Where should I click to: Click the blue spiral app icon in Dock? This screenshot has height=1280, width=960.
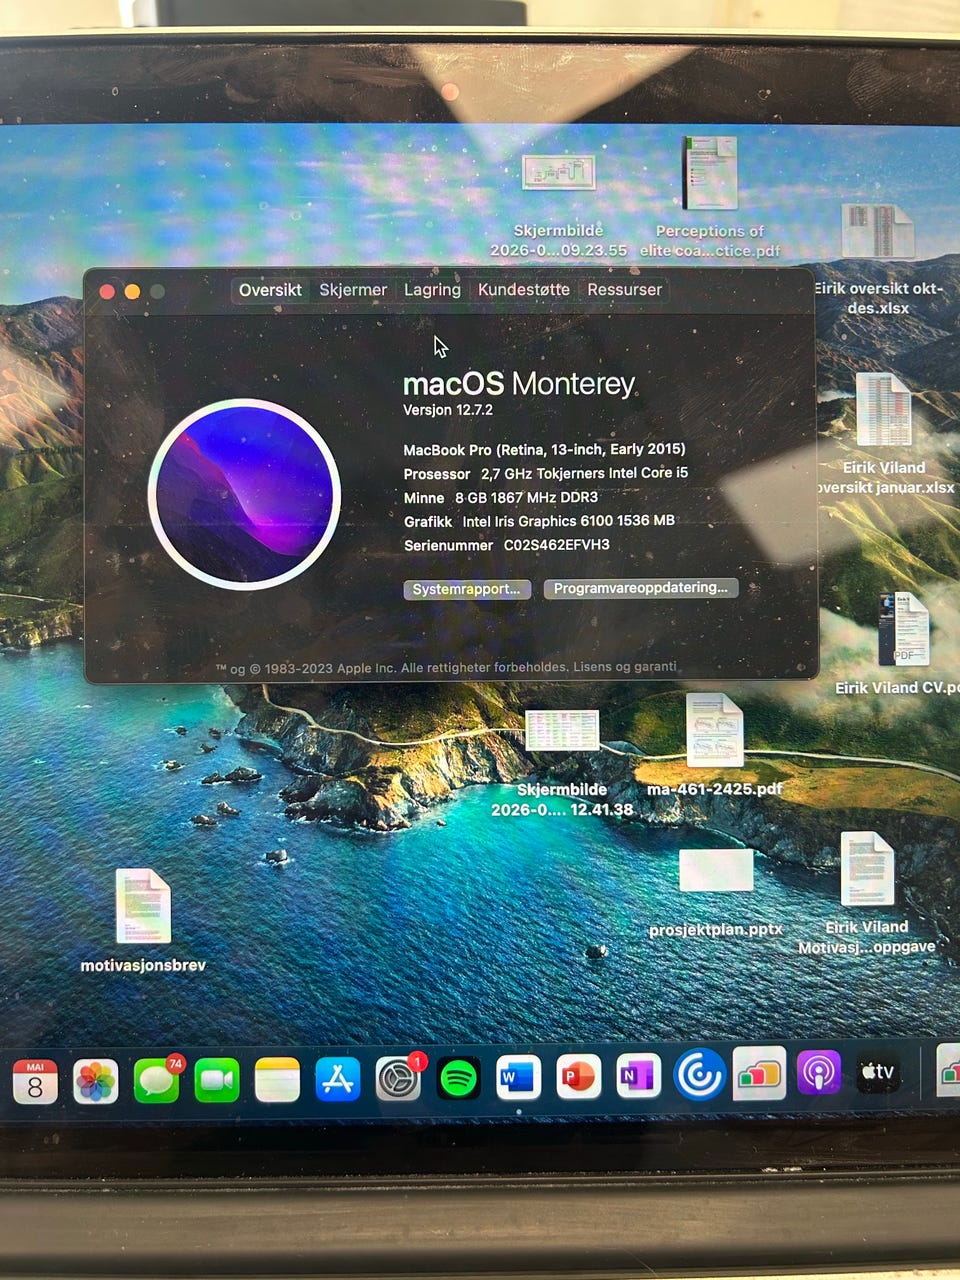click(x=699, y=1075)
